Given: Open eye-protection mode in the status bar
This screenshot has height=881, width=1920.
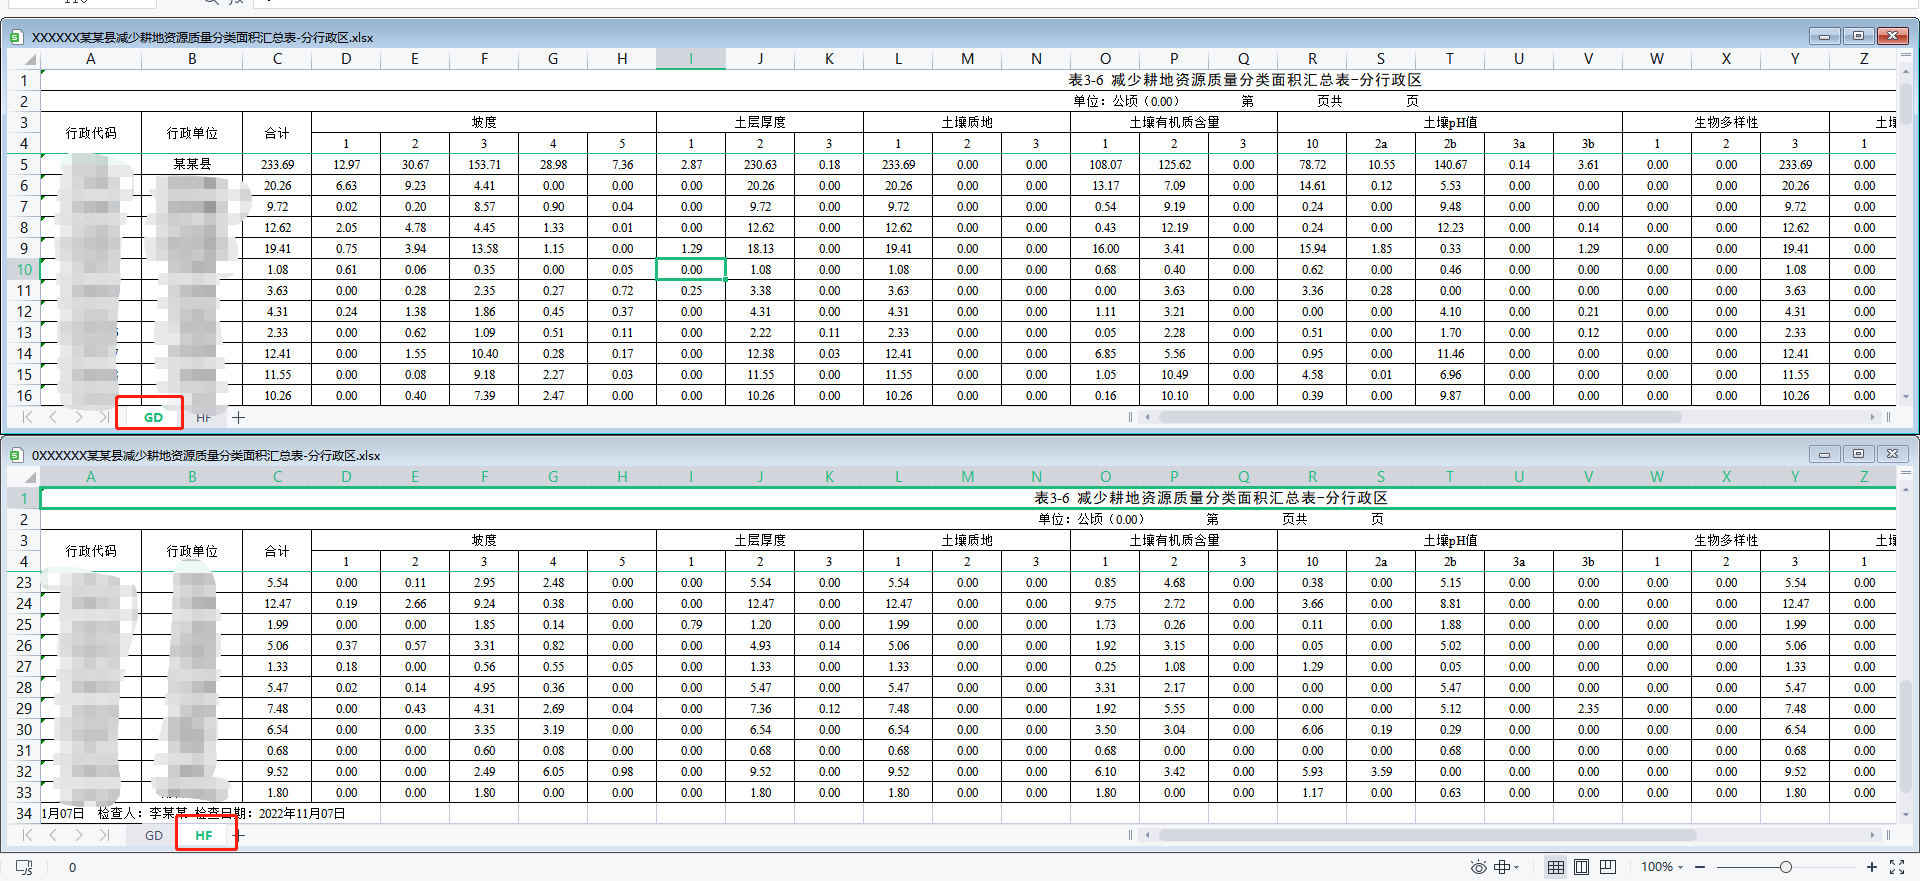Looking at the screenshot, I should [x=1478, y=867].
